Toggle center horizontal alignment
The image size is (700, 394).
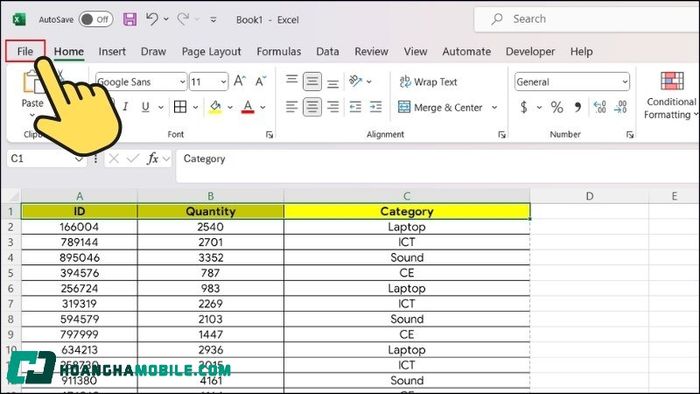point(312,107)
